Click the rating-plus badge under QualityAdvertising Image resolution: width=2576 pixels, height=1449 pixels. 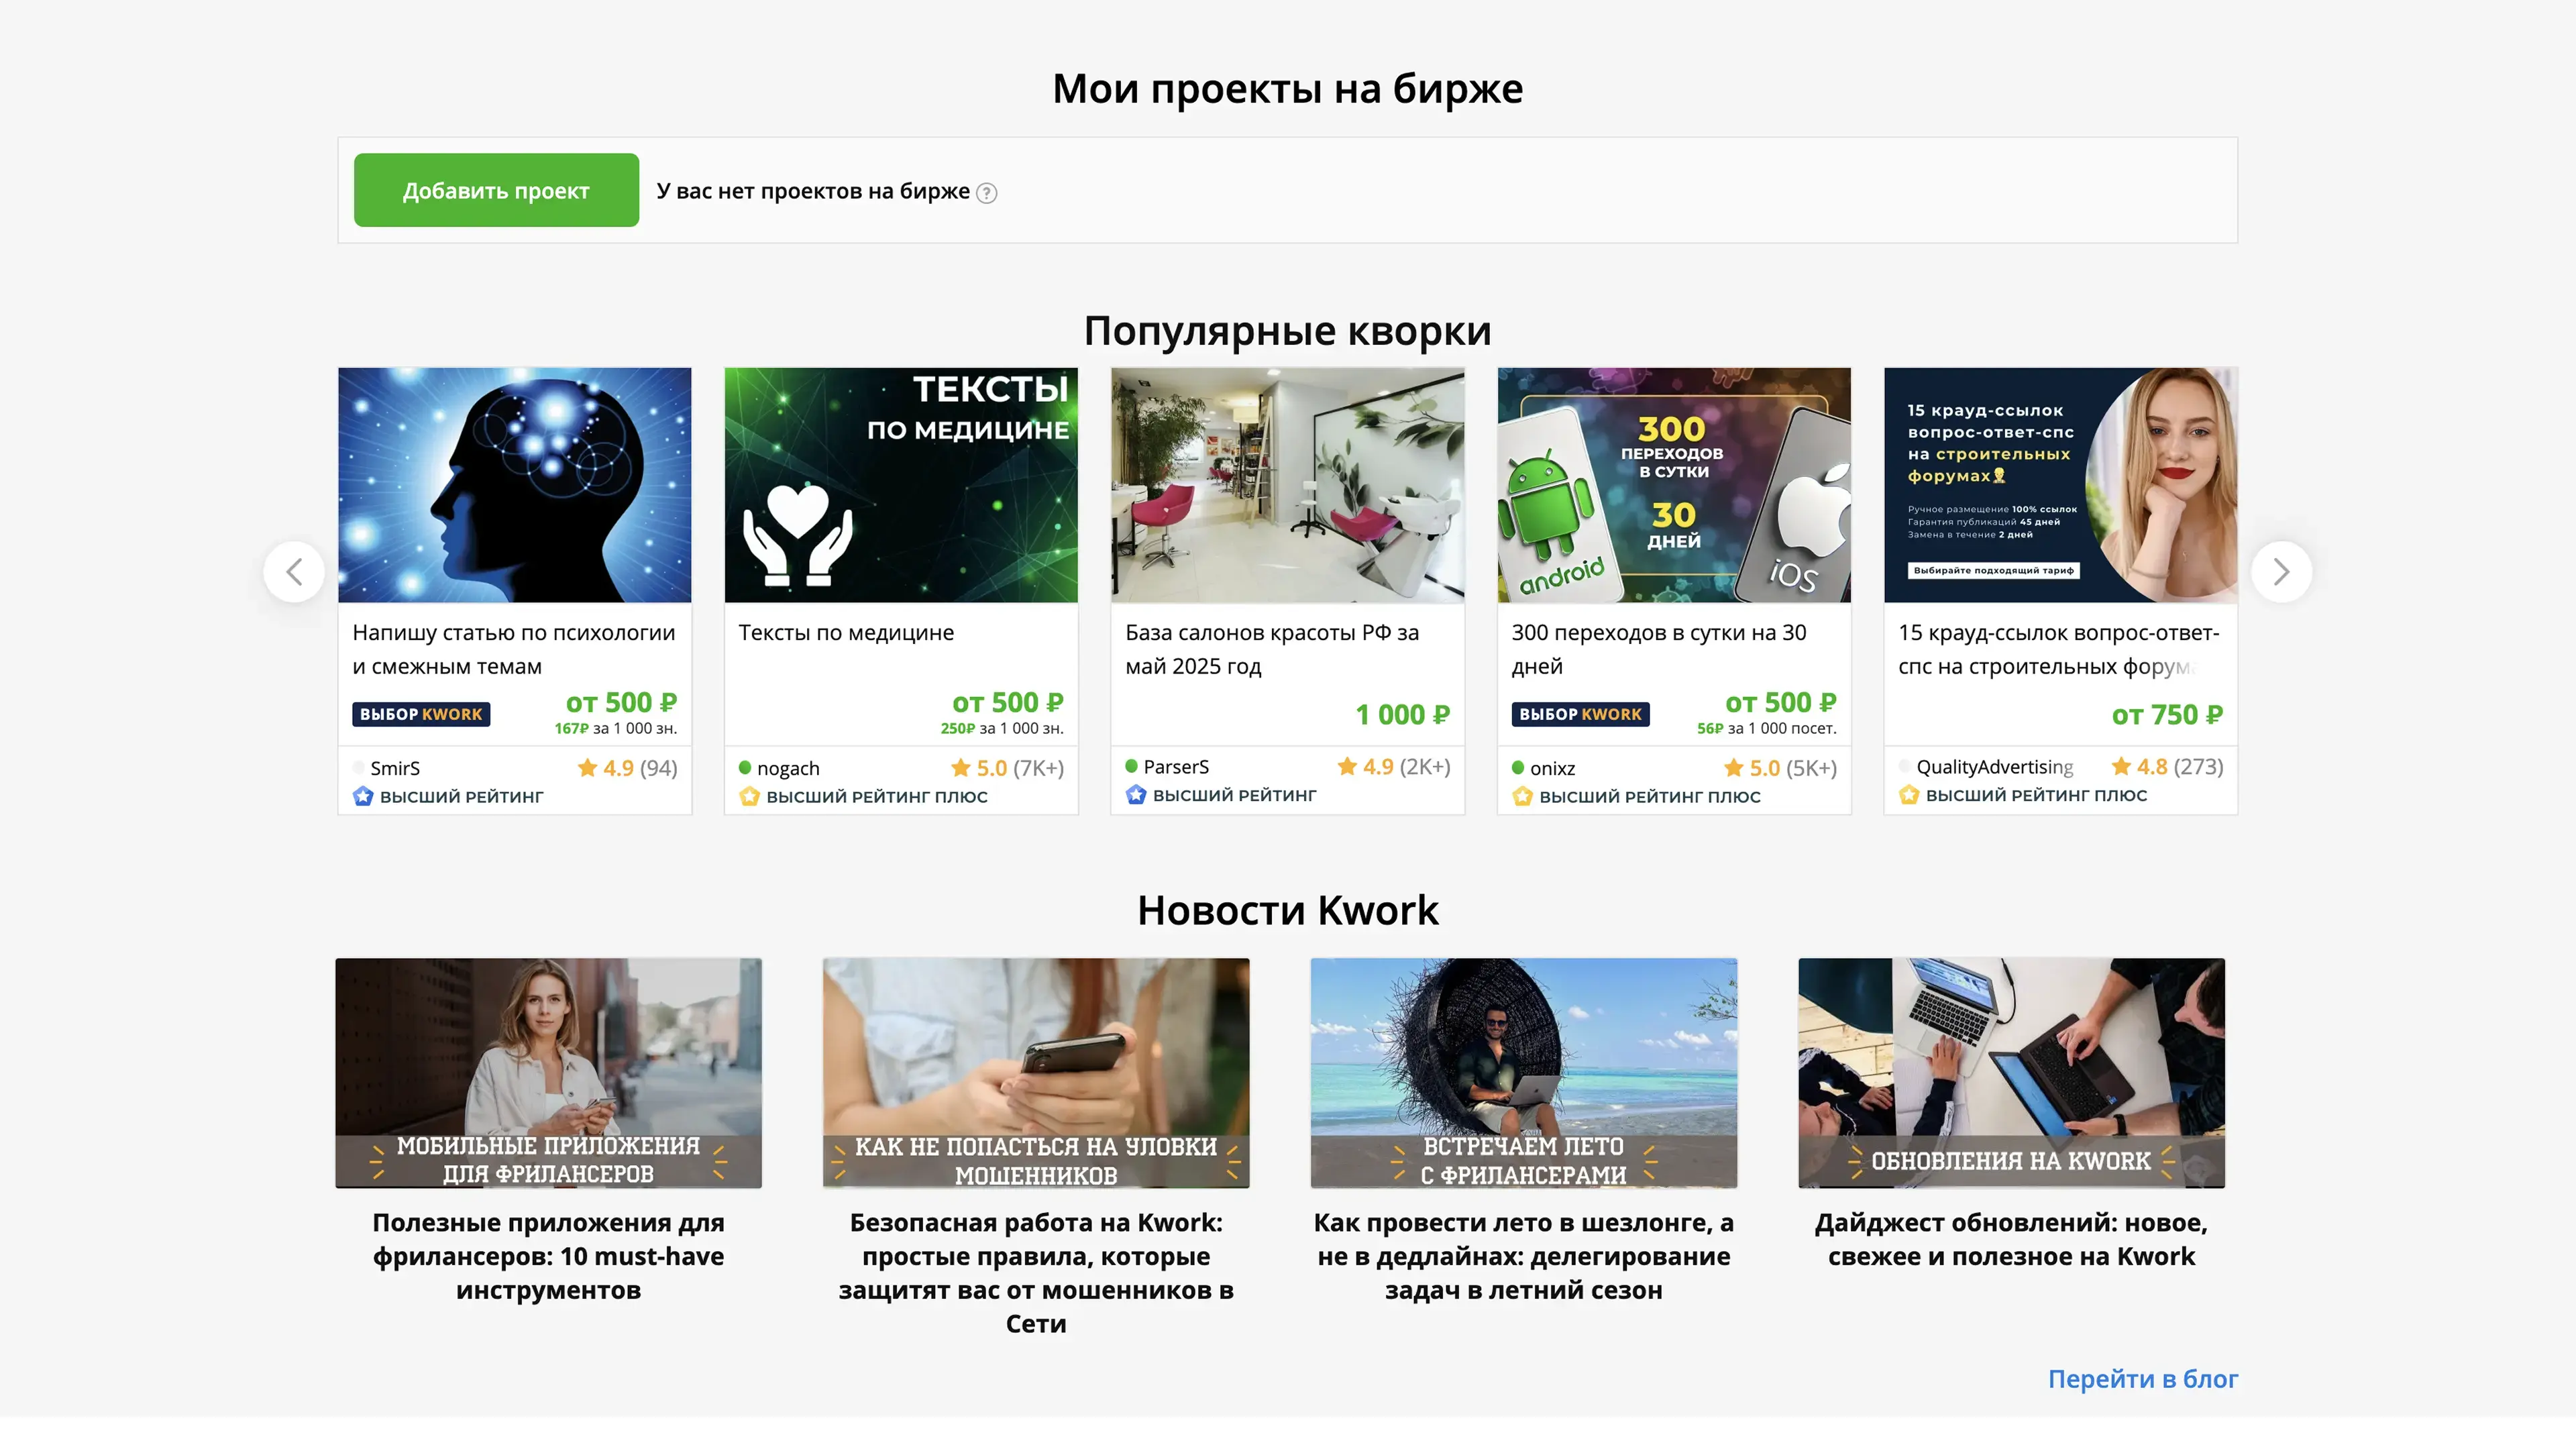(1909, 796)
